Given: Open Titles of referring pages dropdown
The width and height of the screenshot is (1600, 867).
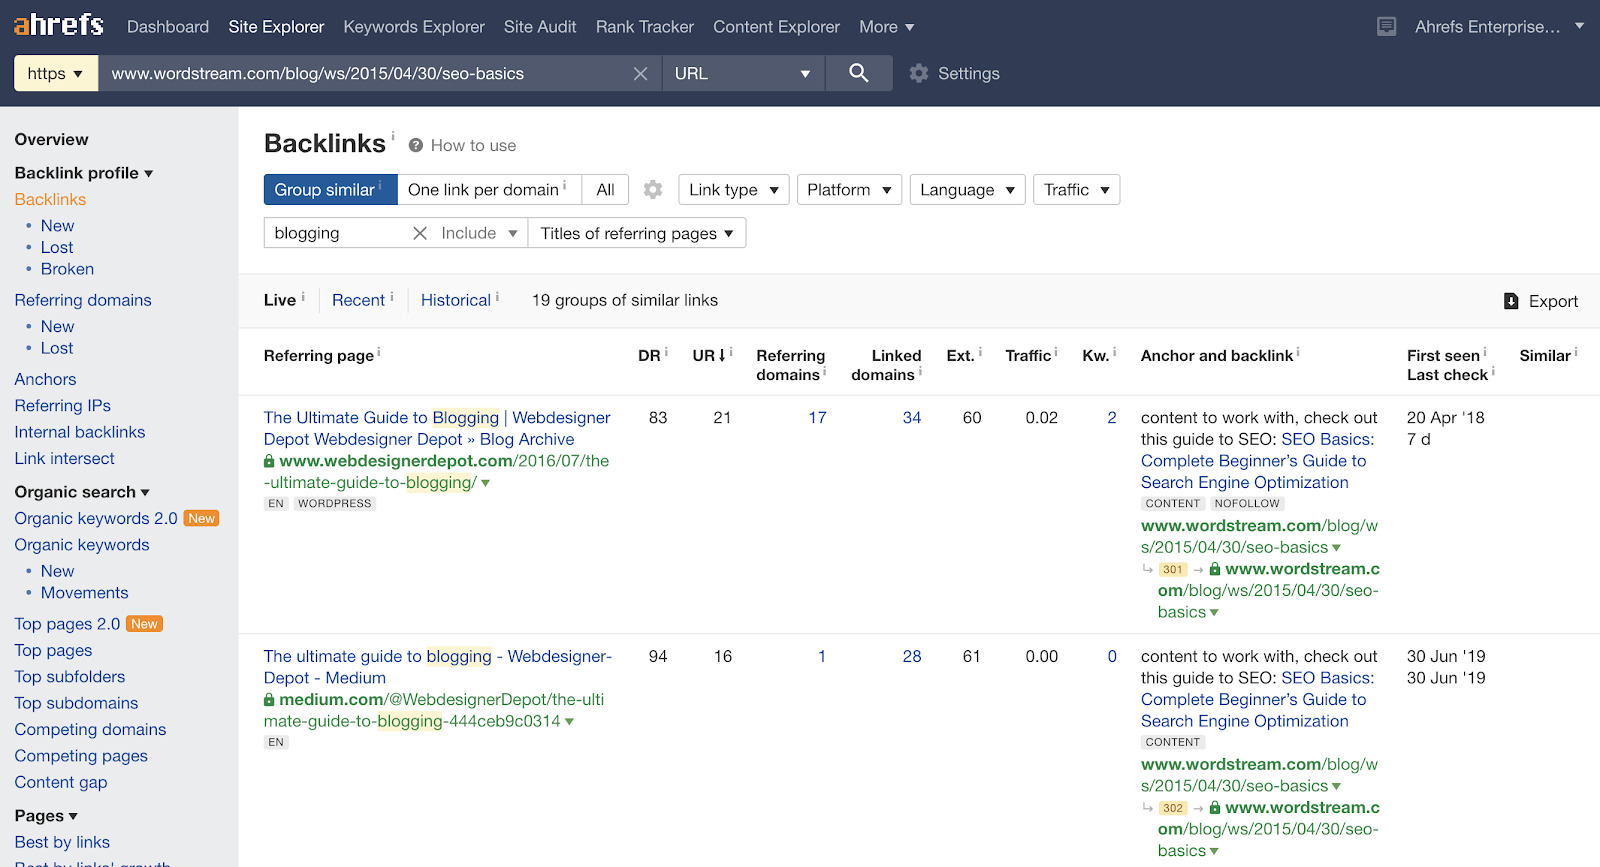Looking at the screenshot, I should [636, 233].
